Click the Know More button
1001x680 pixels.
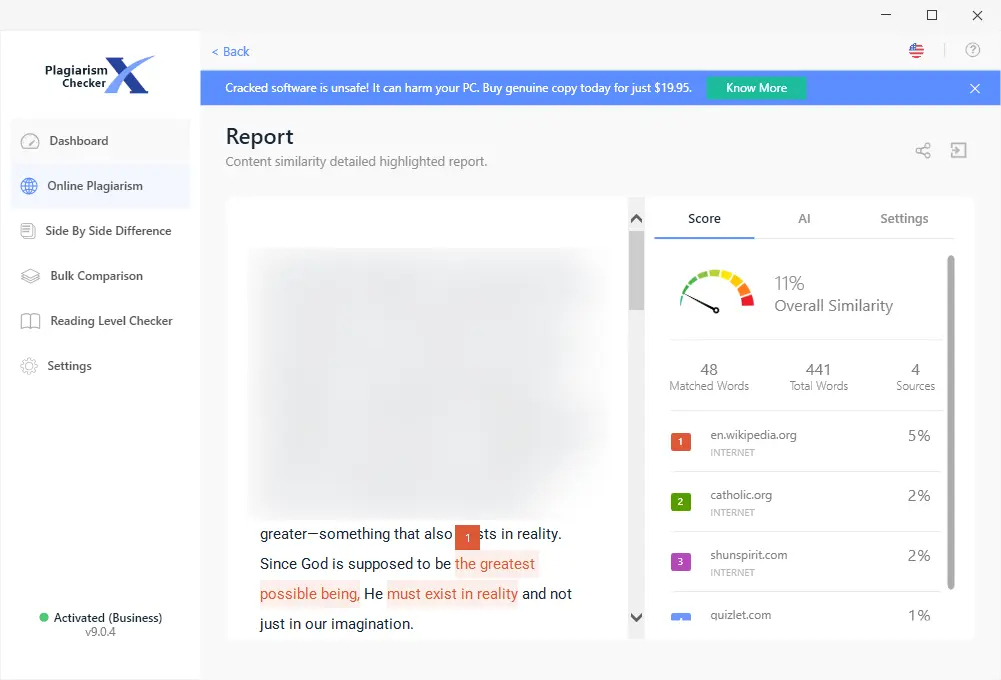pos(756,88)
